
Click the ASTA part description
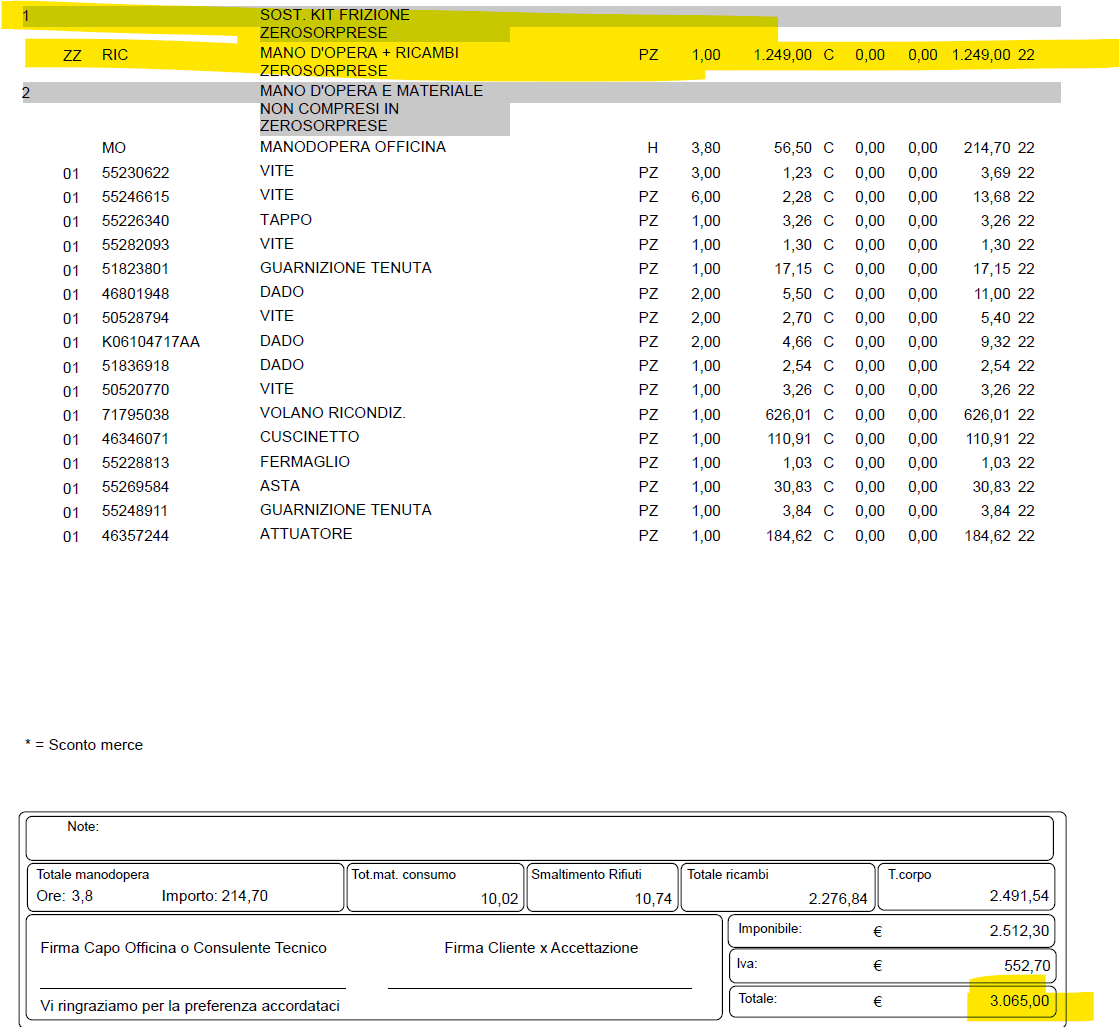pos(279,486)
